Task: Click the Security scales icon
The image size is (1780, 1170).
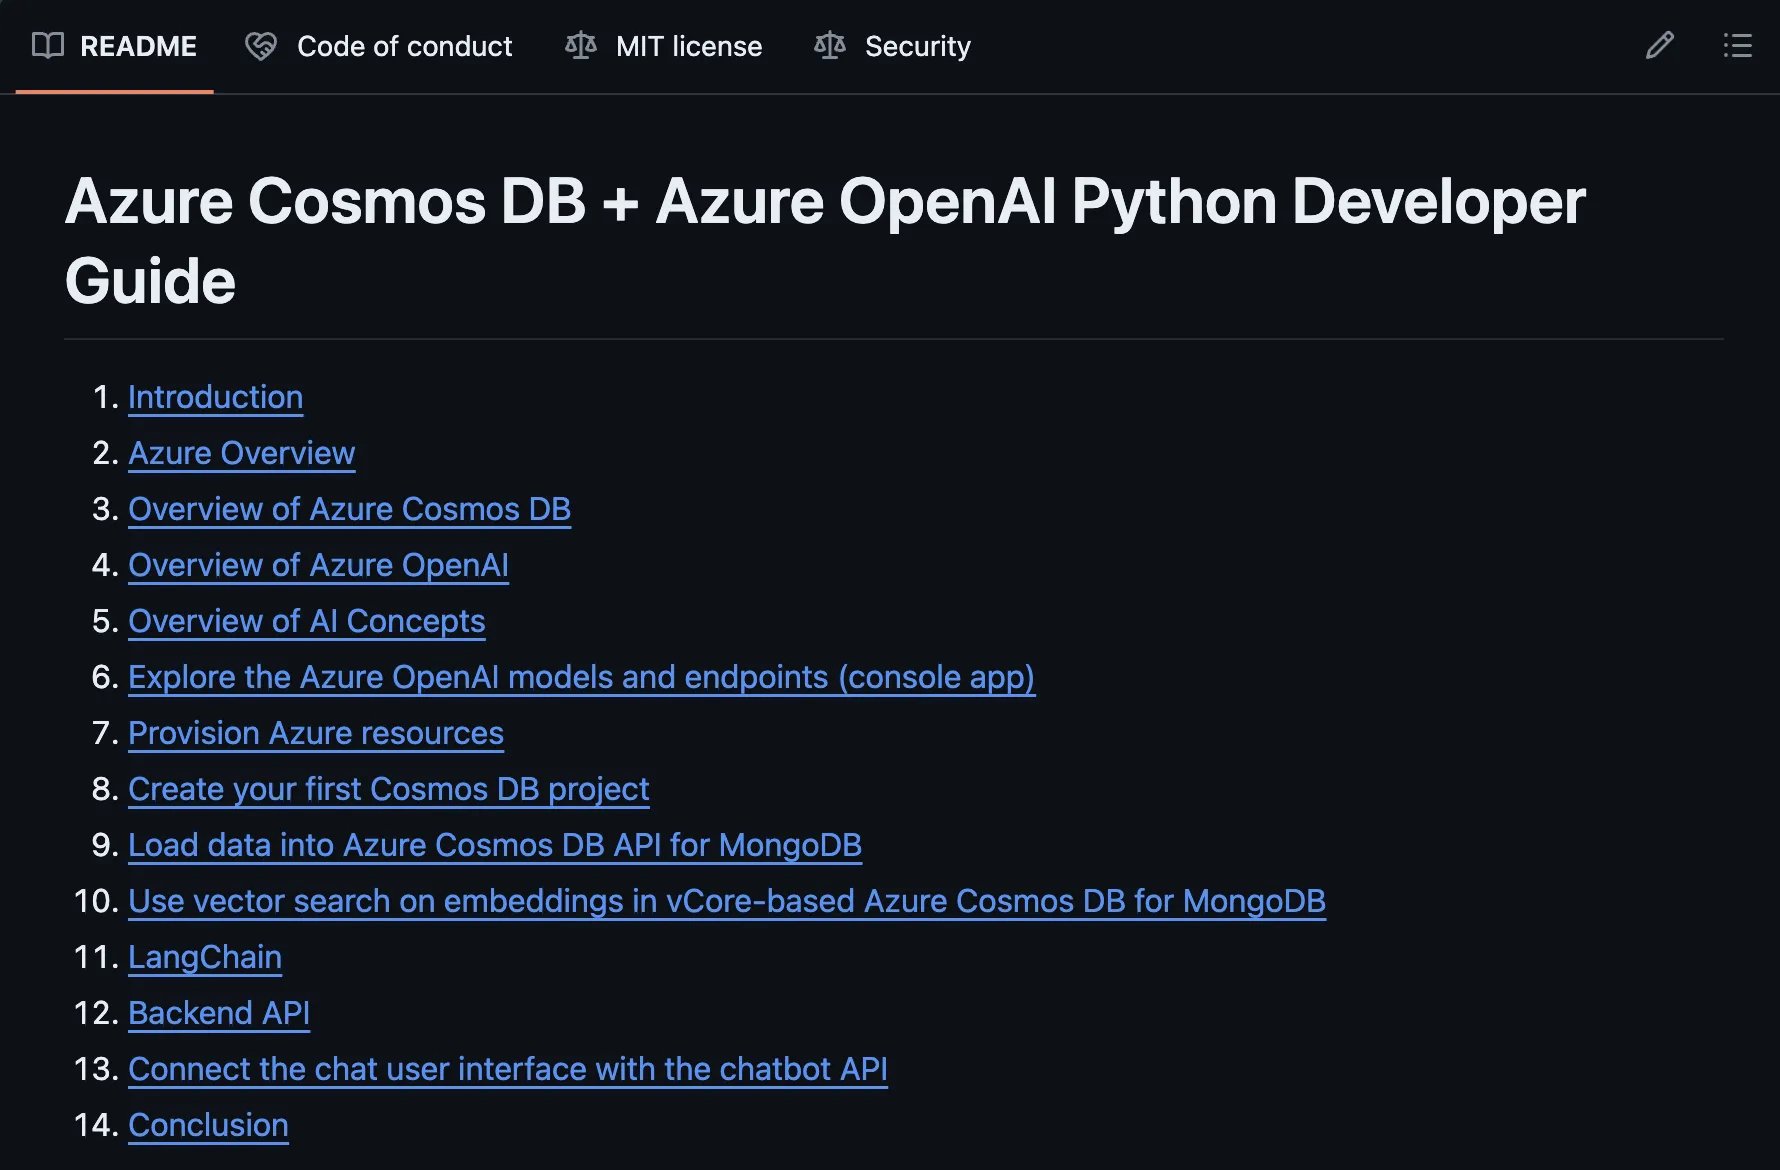Action: pyautogui.click(x=830, y=46)
